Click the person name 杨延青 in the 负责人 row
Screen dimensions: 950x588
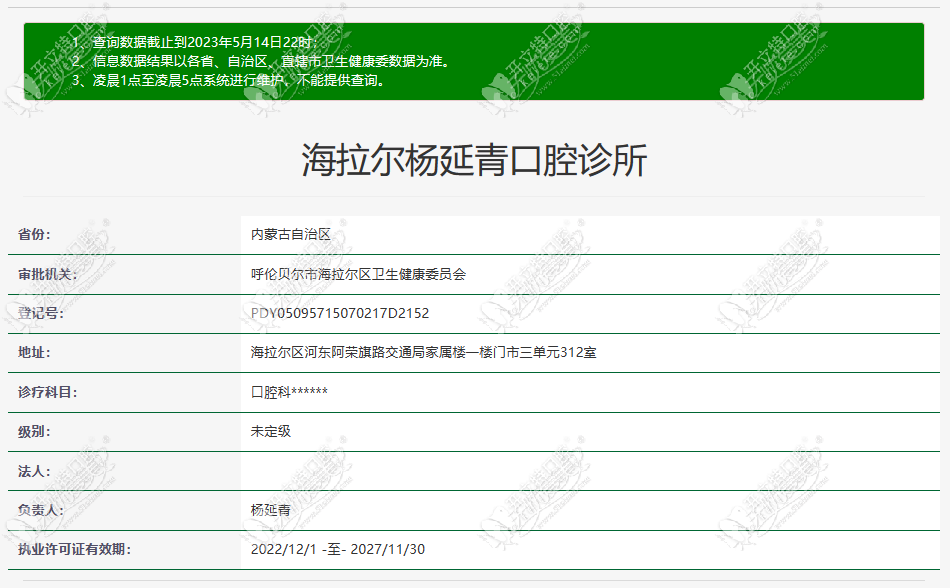(271, 510)
